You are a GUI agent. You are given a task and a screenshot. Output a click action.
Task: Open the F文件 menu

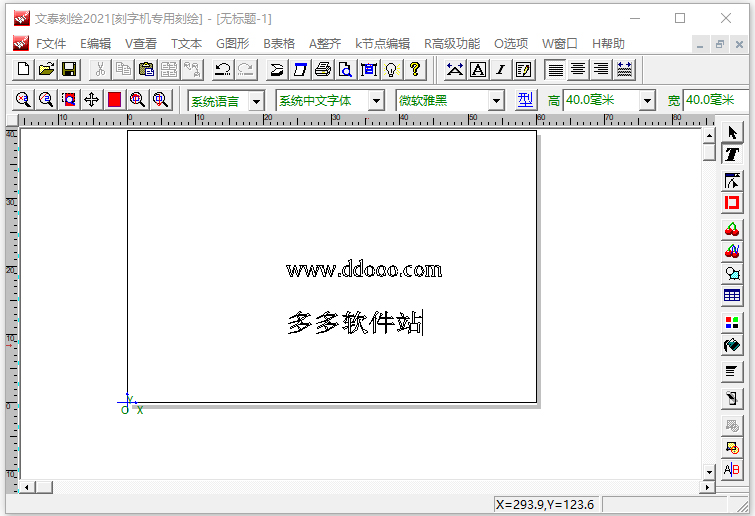pyautogui.click(x=51, y=44)
